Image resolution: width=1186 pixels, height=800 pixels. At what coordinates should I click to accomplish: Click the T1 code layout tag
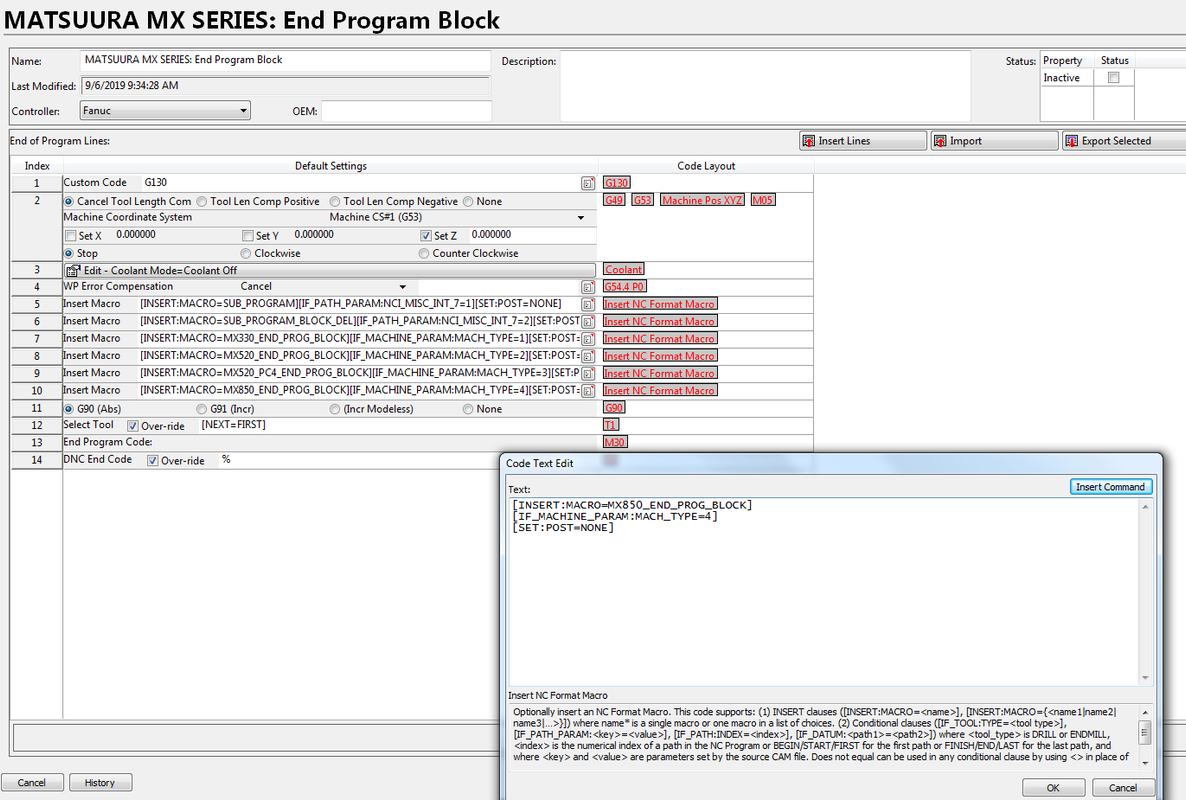(x=610, y=426)
